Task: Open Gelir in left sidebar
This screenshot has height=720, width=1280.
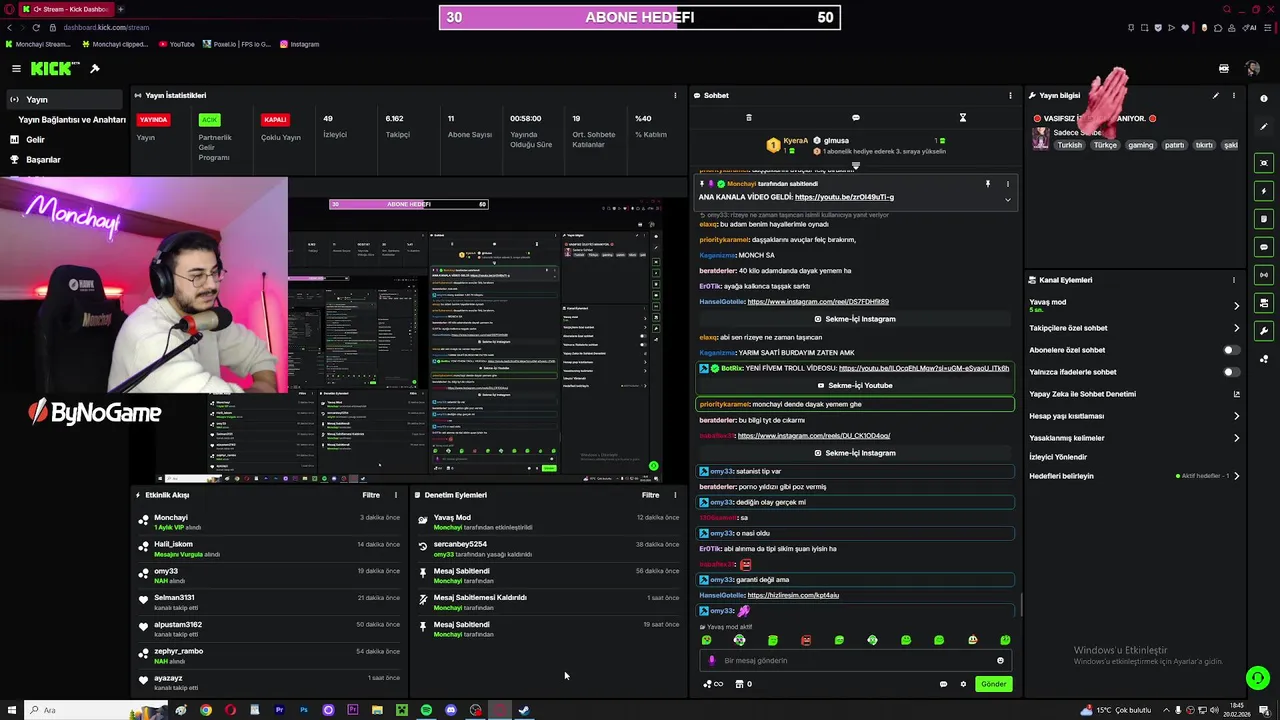Action: pyautogui.click(x=35, y=140)
